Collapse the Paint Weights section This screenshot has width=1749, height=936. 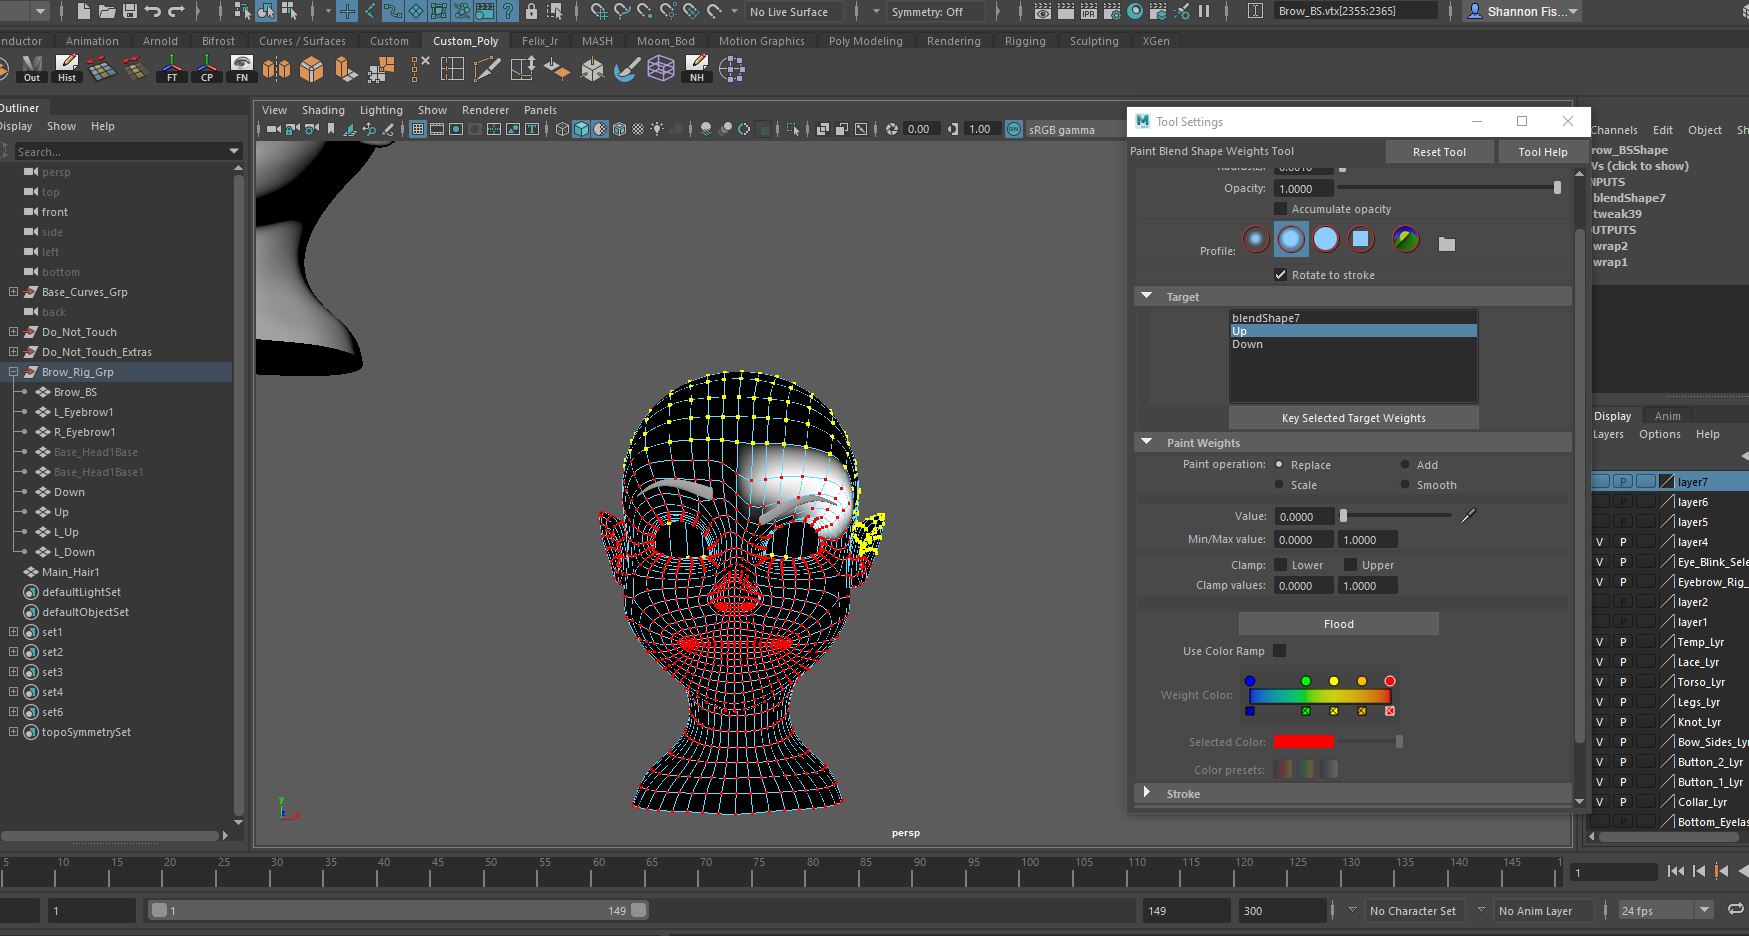(1147, 442)
